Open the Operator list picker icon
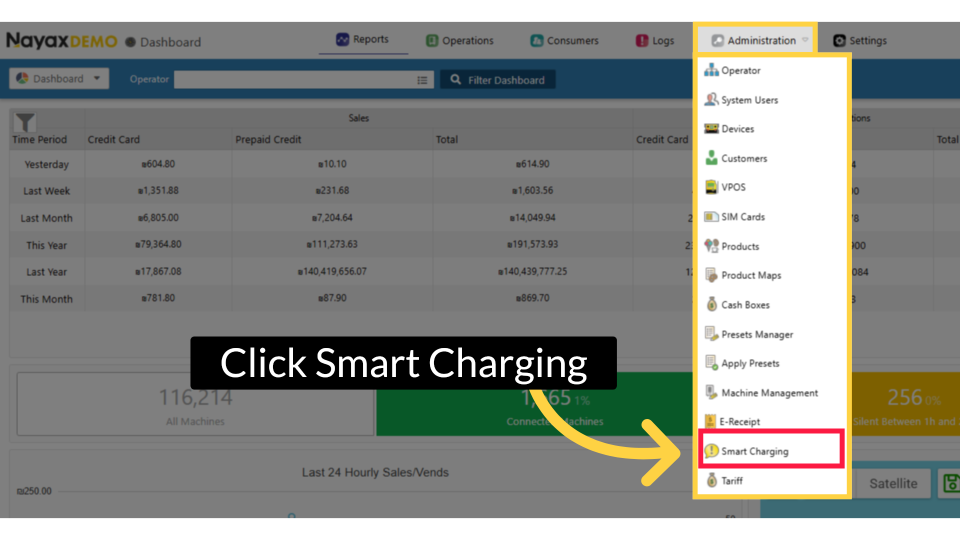The height and width of the screenshot is (540, 960). (422, 80)
